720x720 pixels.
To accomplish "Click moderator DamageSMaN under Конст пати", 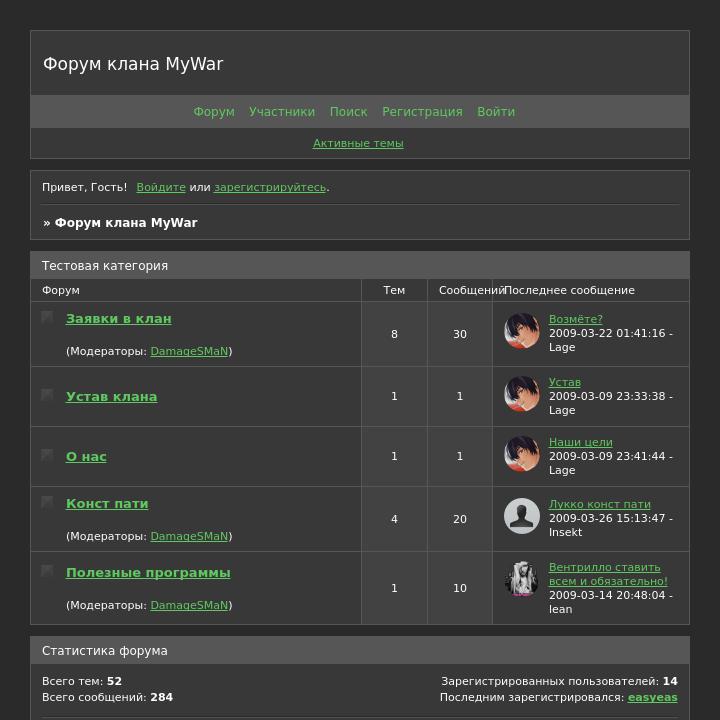I will [189, 536].
